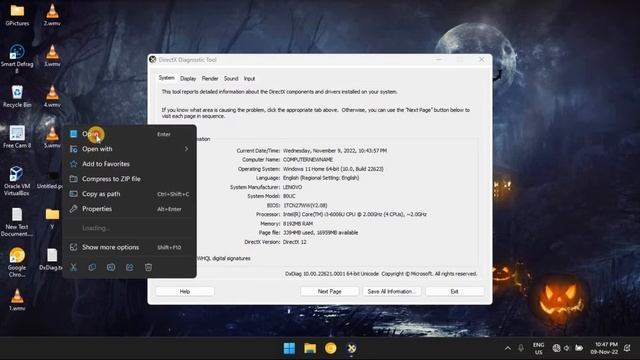Open the network tray icon
Viewport: 640px width, 360px height.
pyautogui.click(x=556, y=348)
